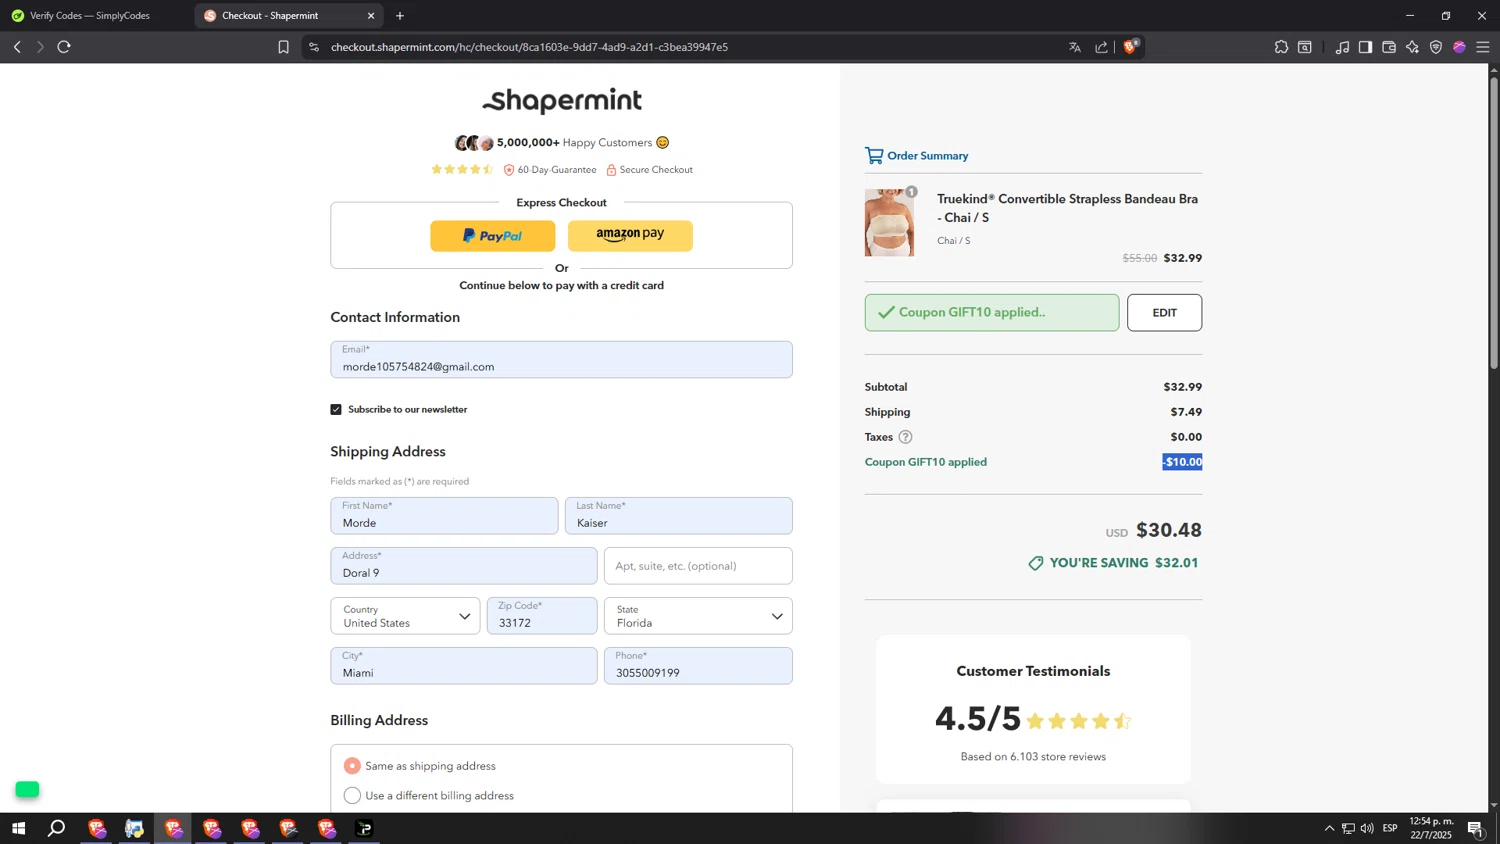This screenshot has height=844, width=1500.
Task: Click the bandeau bra product thumbnail
Action: 889,223
